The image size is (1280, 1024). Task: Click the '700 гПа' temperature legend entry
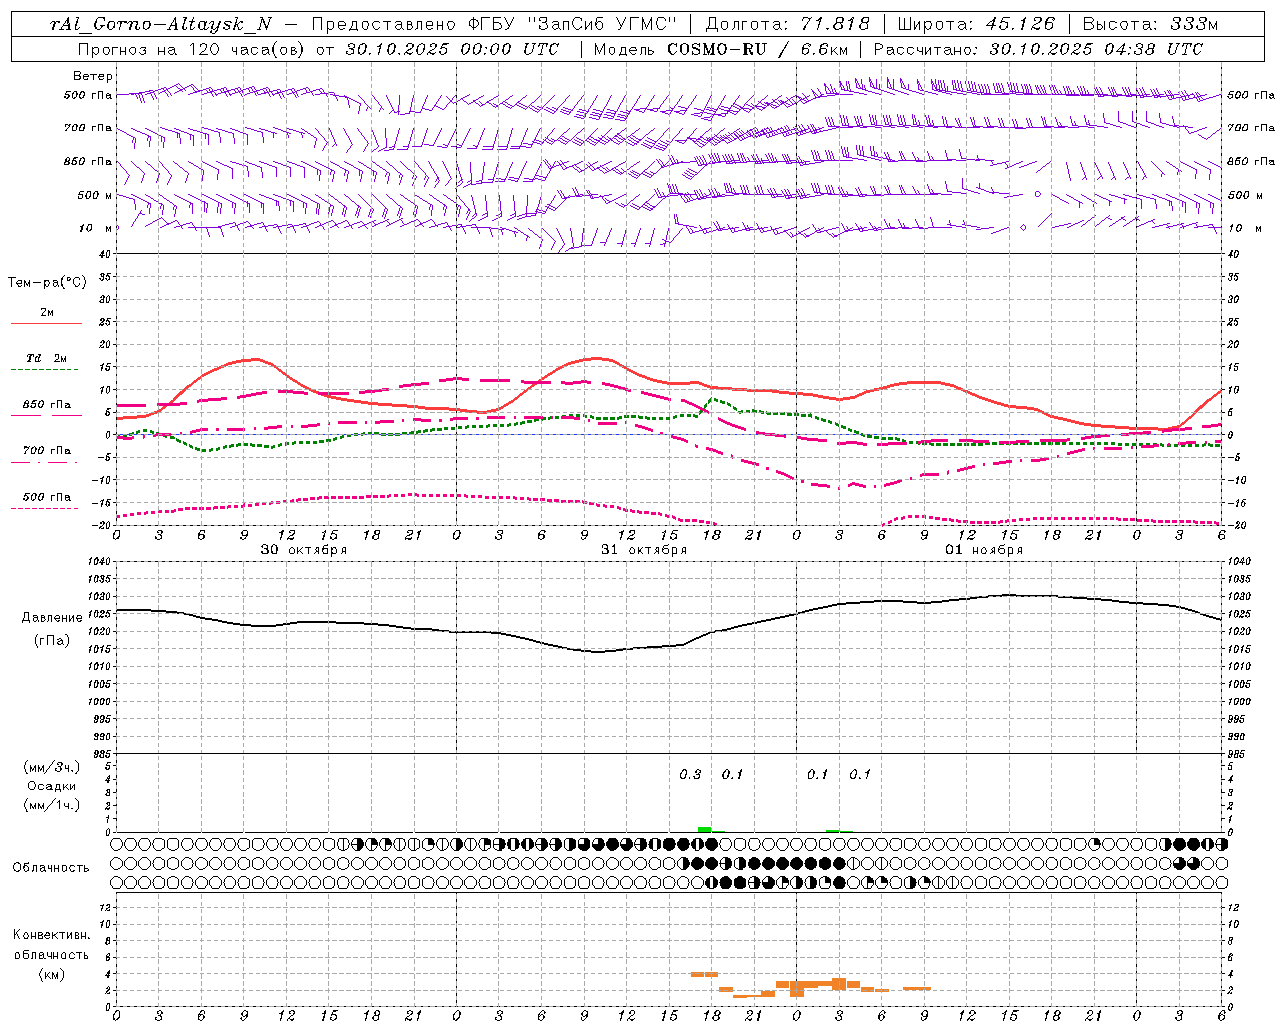(47, 451)
